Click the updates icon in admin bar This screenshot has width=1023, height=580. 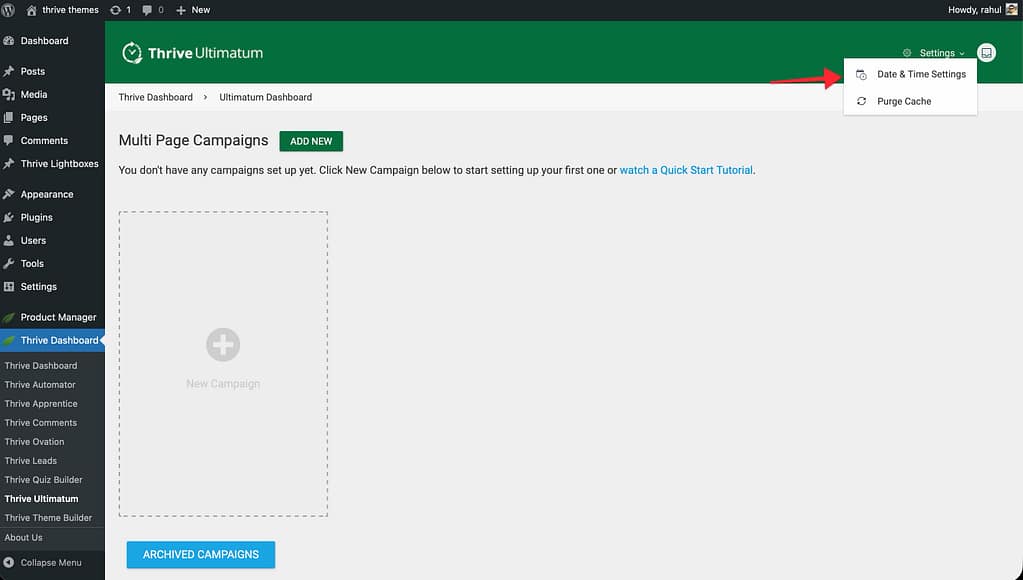(115, 10)
